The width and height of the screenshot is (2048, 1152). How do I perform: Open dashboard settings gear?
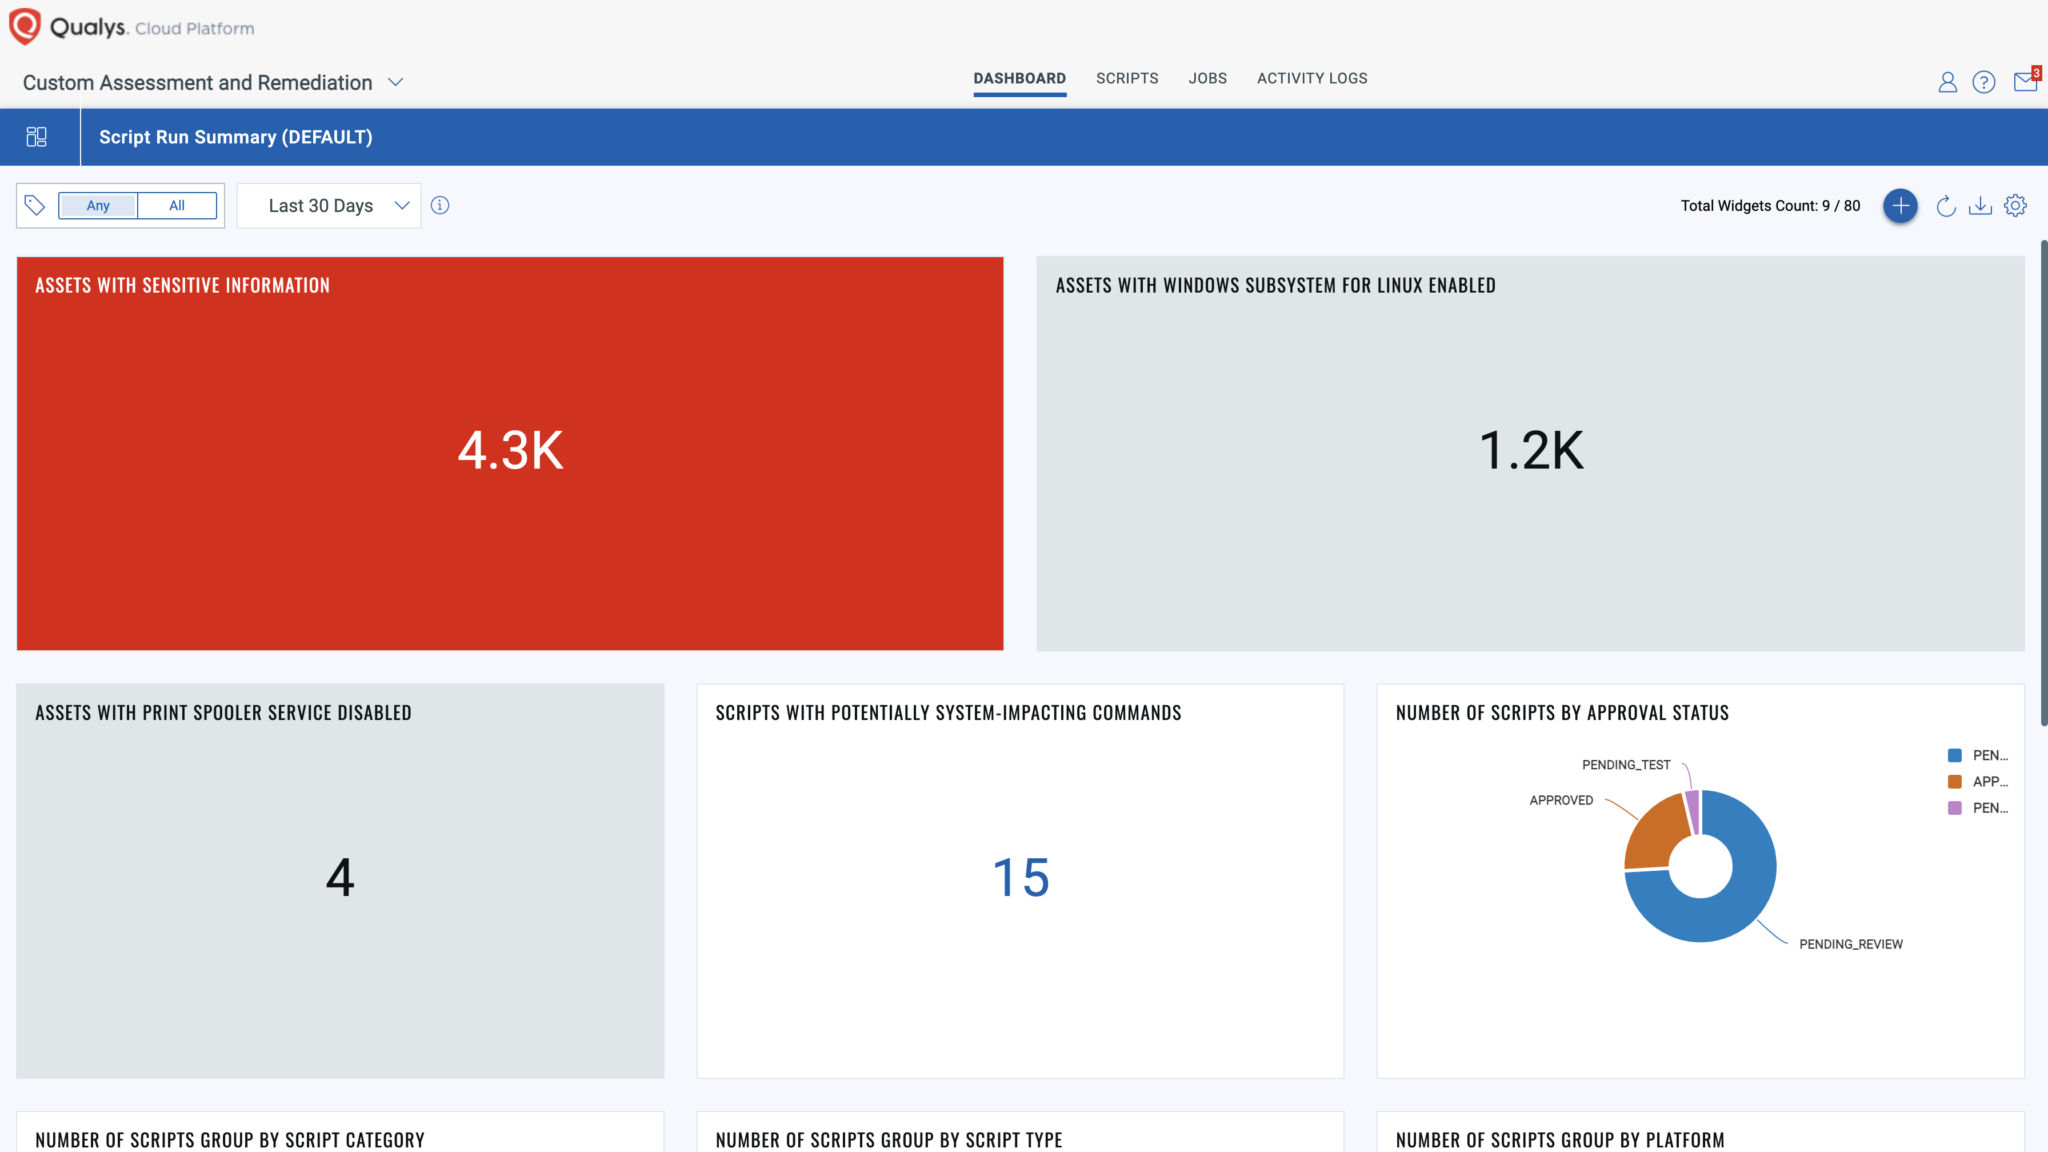[x=2015, y=206]
